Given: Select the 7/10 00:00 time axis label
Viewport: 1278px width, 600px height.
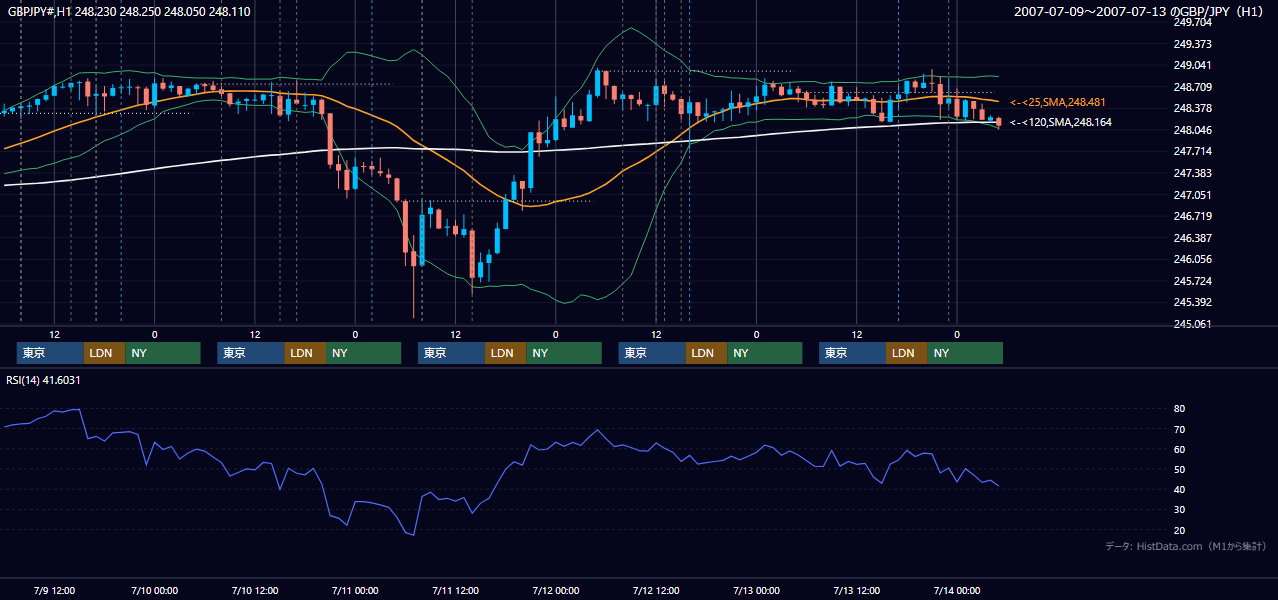Looking at the screenshot, I should (x=155, y=590).
